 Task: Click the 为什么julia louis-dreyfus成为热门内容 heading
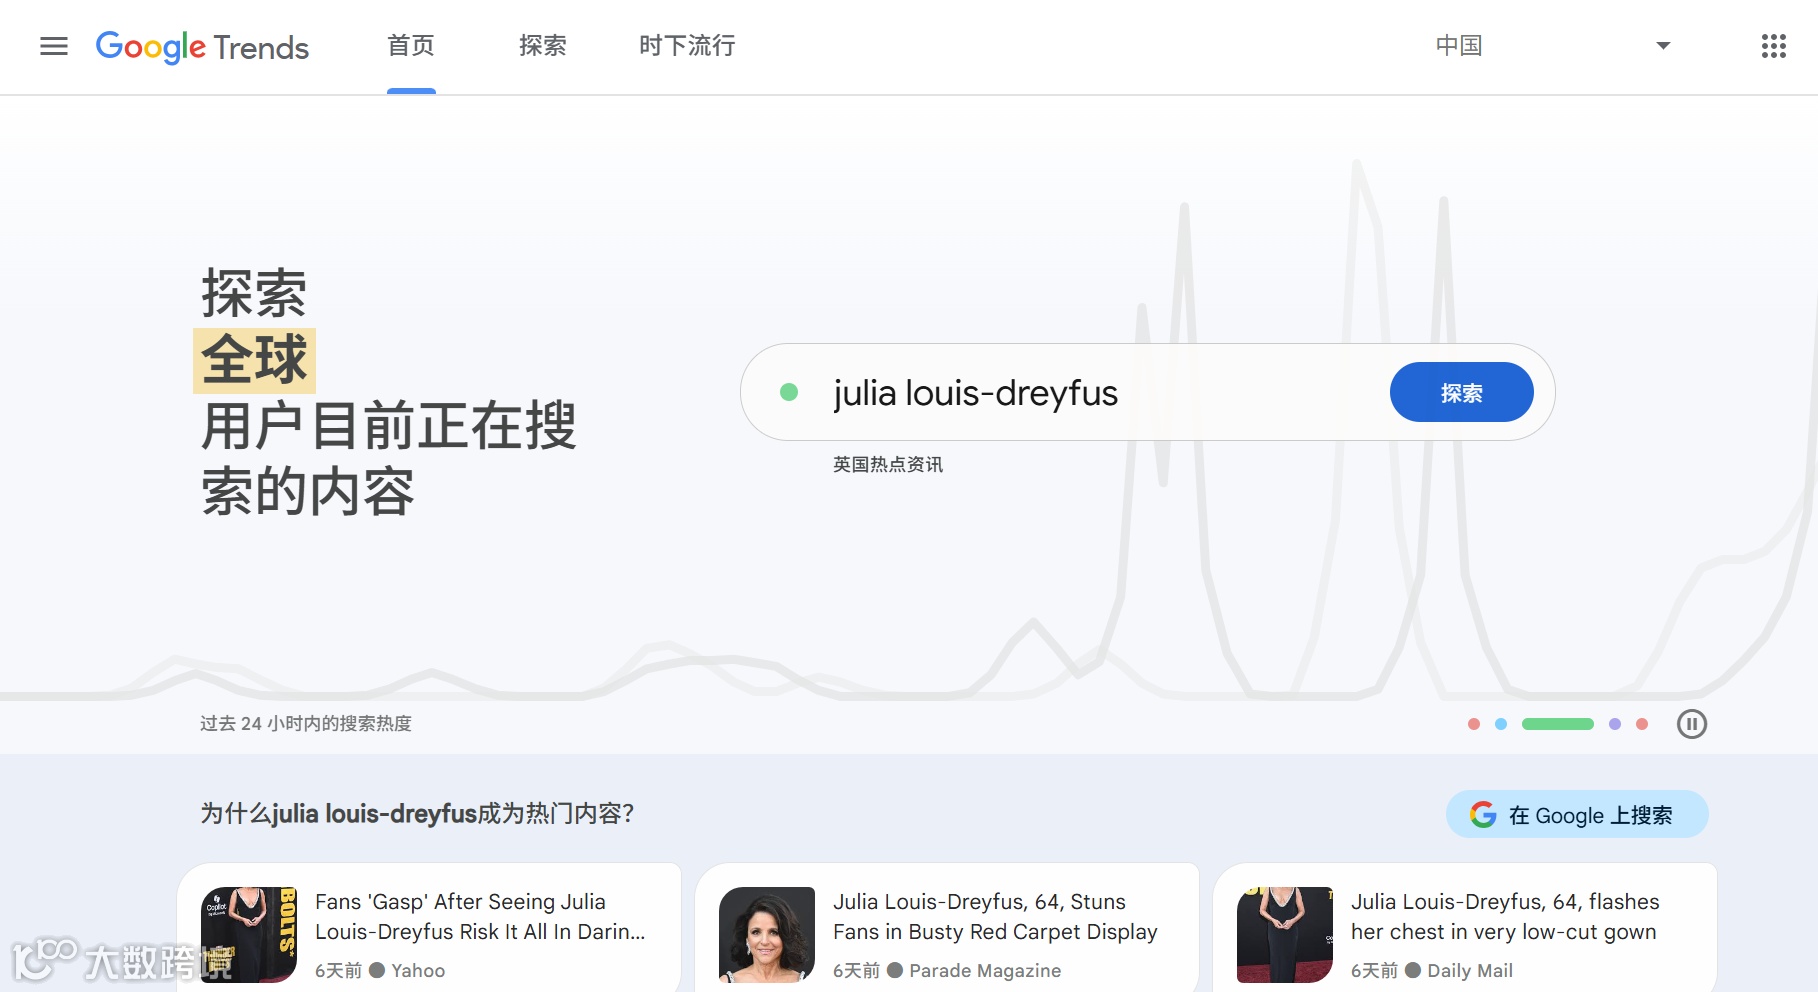click(x=417, y=813)
